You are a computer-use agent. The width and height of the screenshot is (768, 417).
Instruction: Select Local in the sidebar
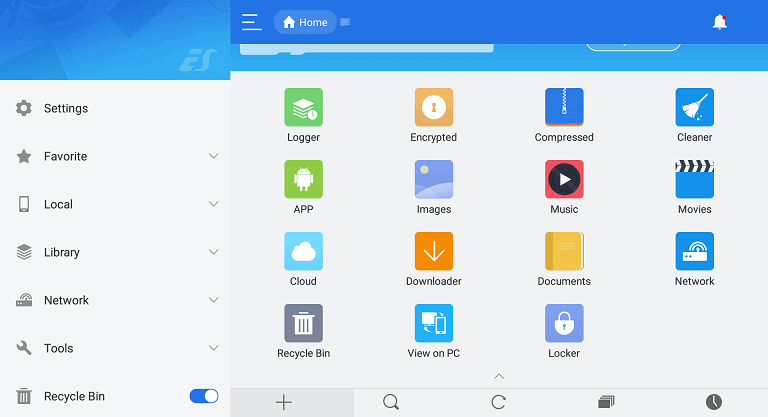coord(58,204)
